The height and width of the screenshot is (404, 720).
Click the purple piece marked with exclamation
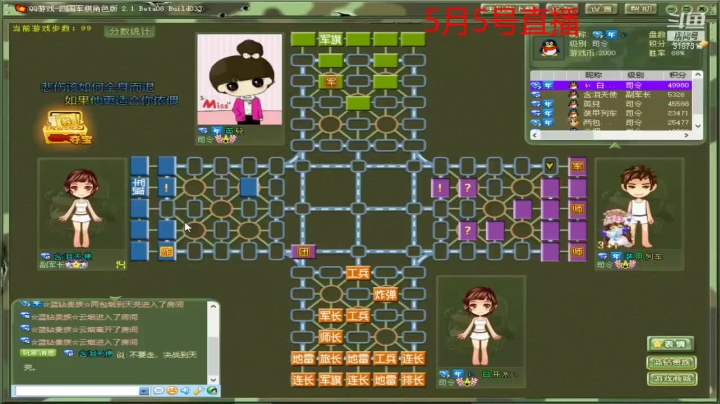[440, 188]
